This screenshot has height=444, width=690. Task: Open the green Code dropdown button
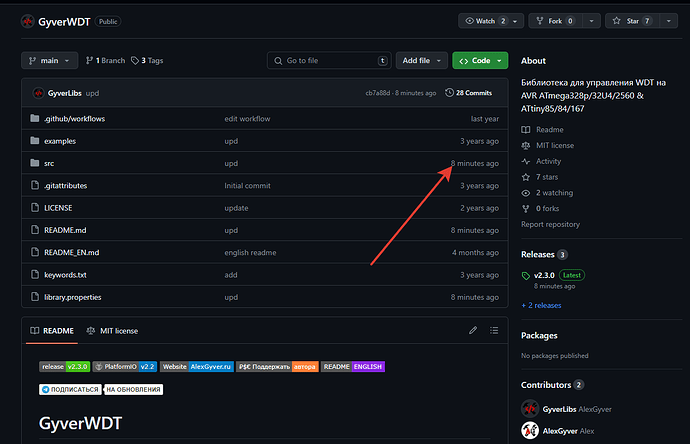(x=480, y=60)
